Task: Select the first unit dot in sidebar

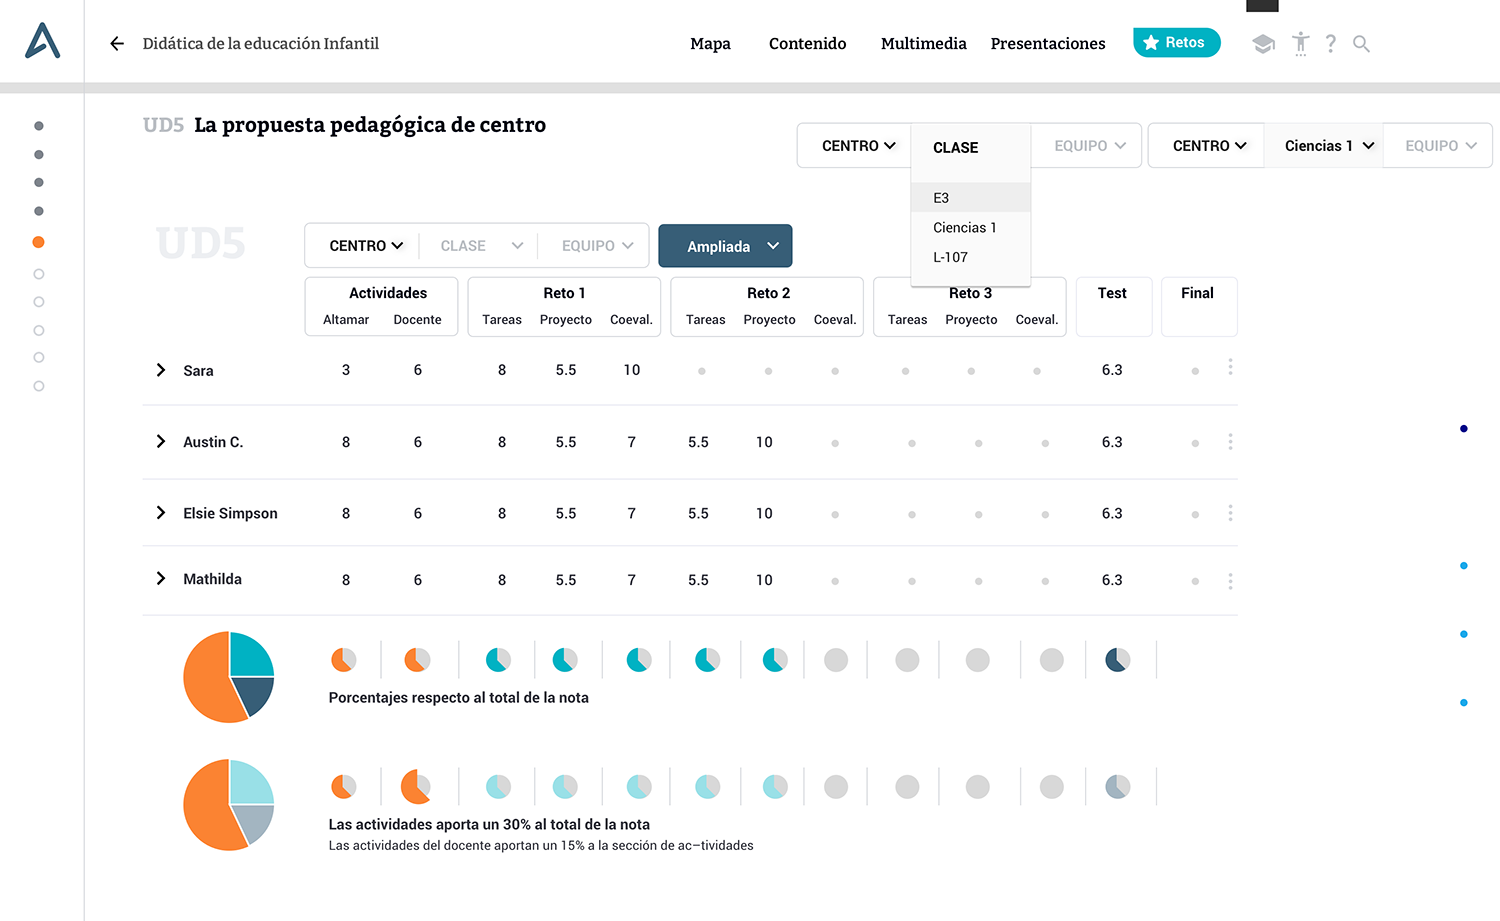Action: [39, 126]
